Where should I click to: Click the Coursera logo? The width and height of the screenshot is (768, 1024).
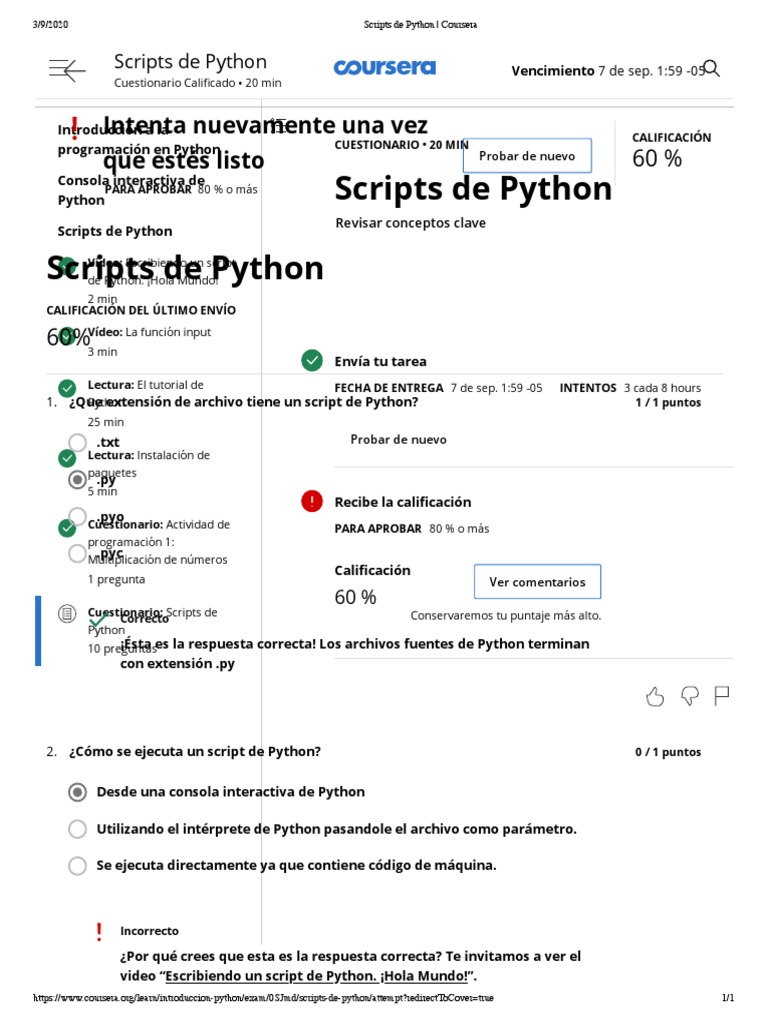pos(384,68)
